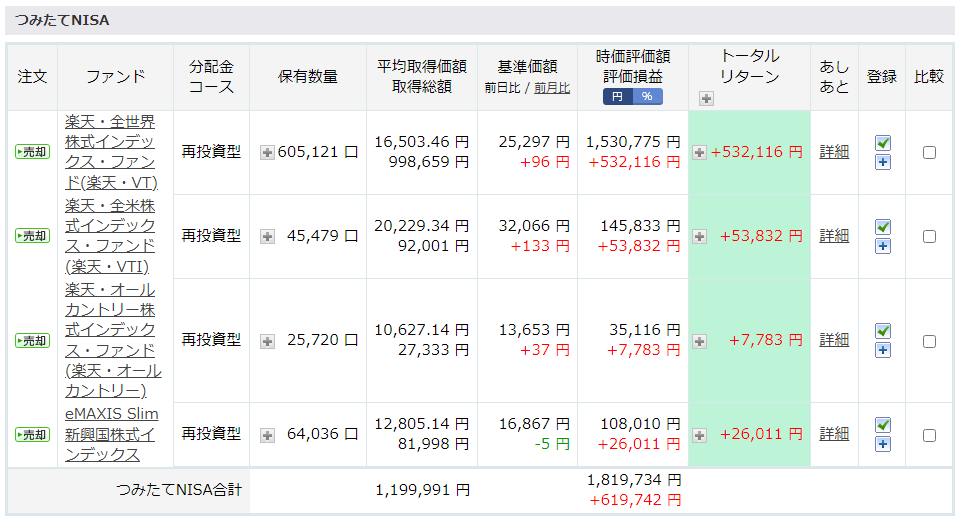Expand the トータルリターン column header plus icon
Image resolution: width=960 pixels, height=520 pixels.
(x=706, y=98)
